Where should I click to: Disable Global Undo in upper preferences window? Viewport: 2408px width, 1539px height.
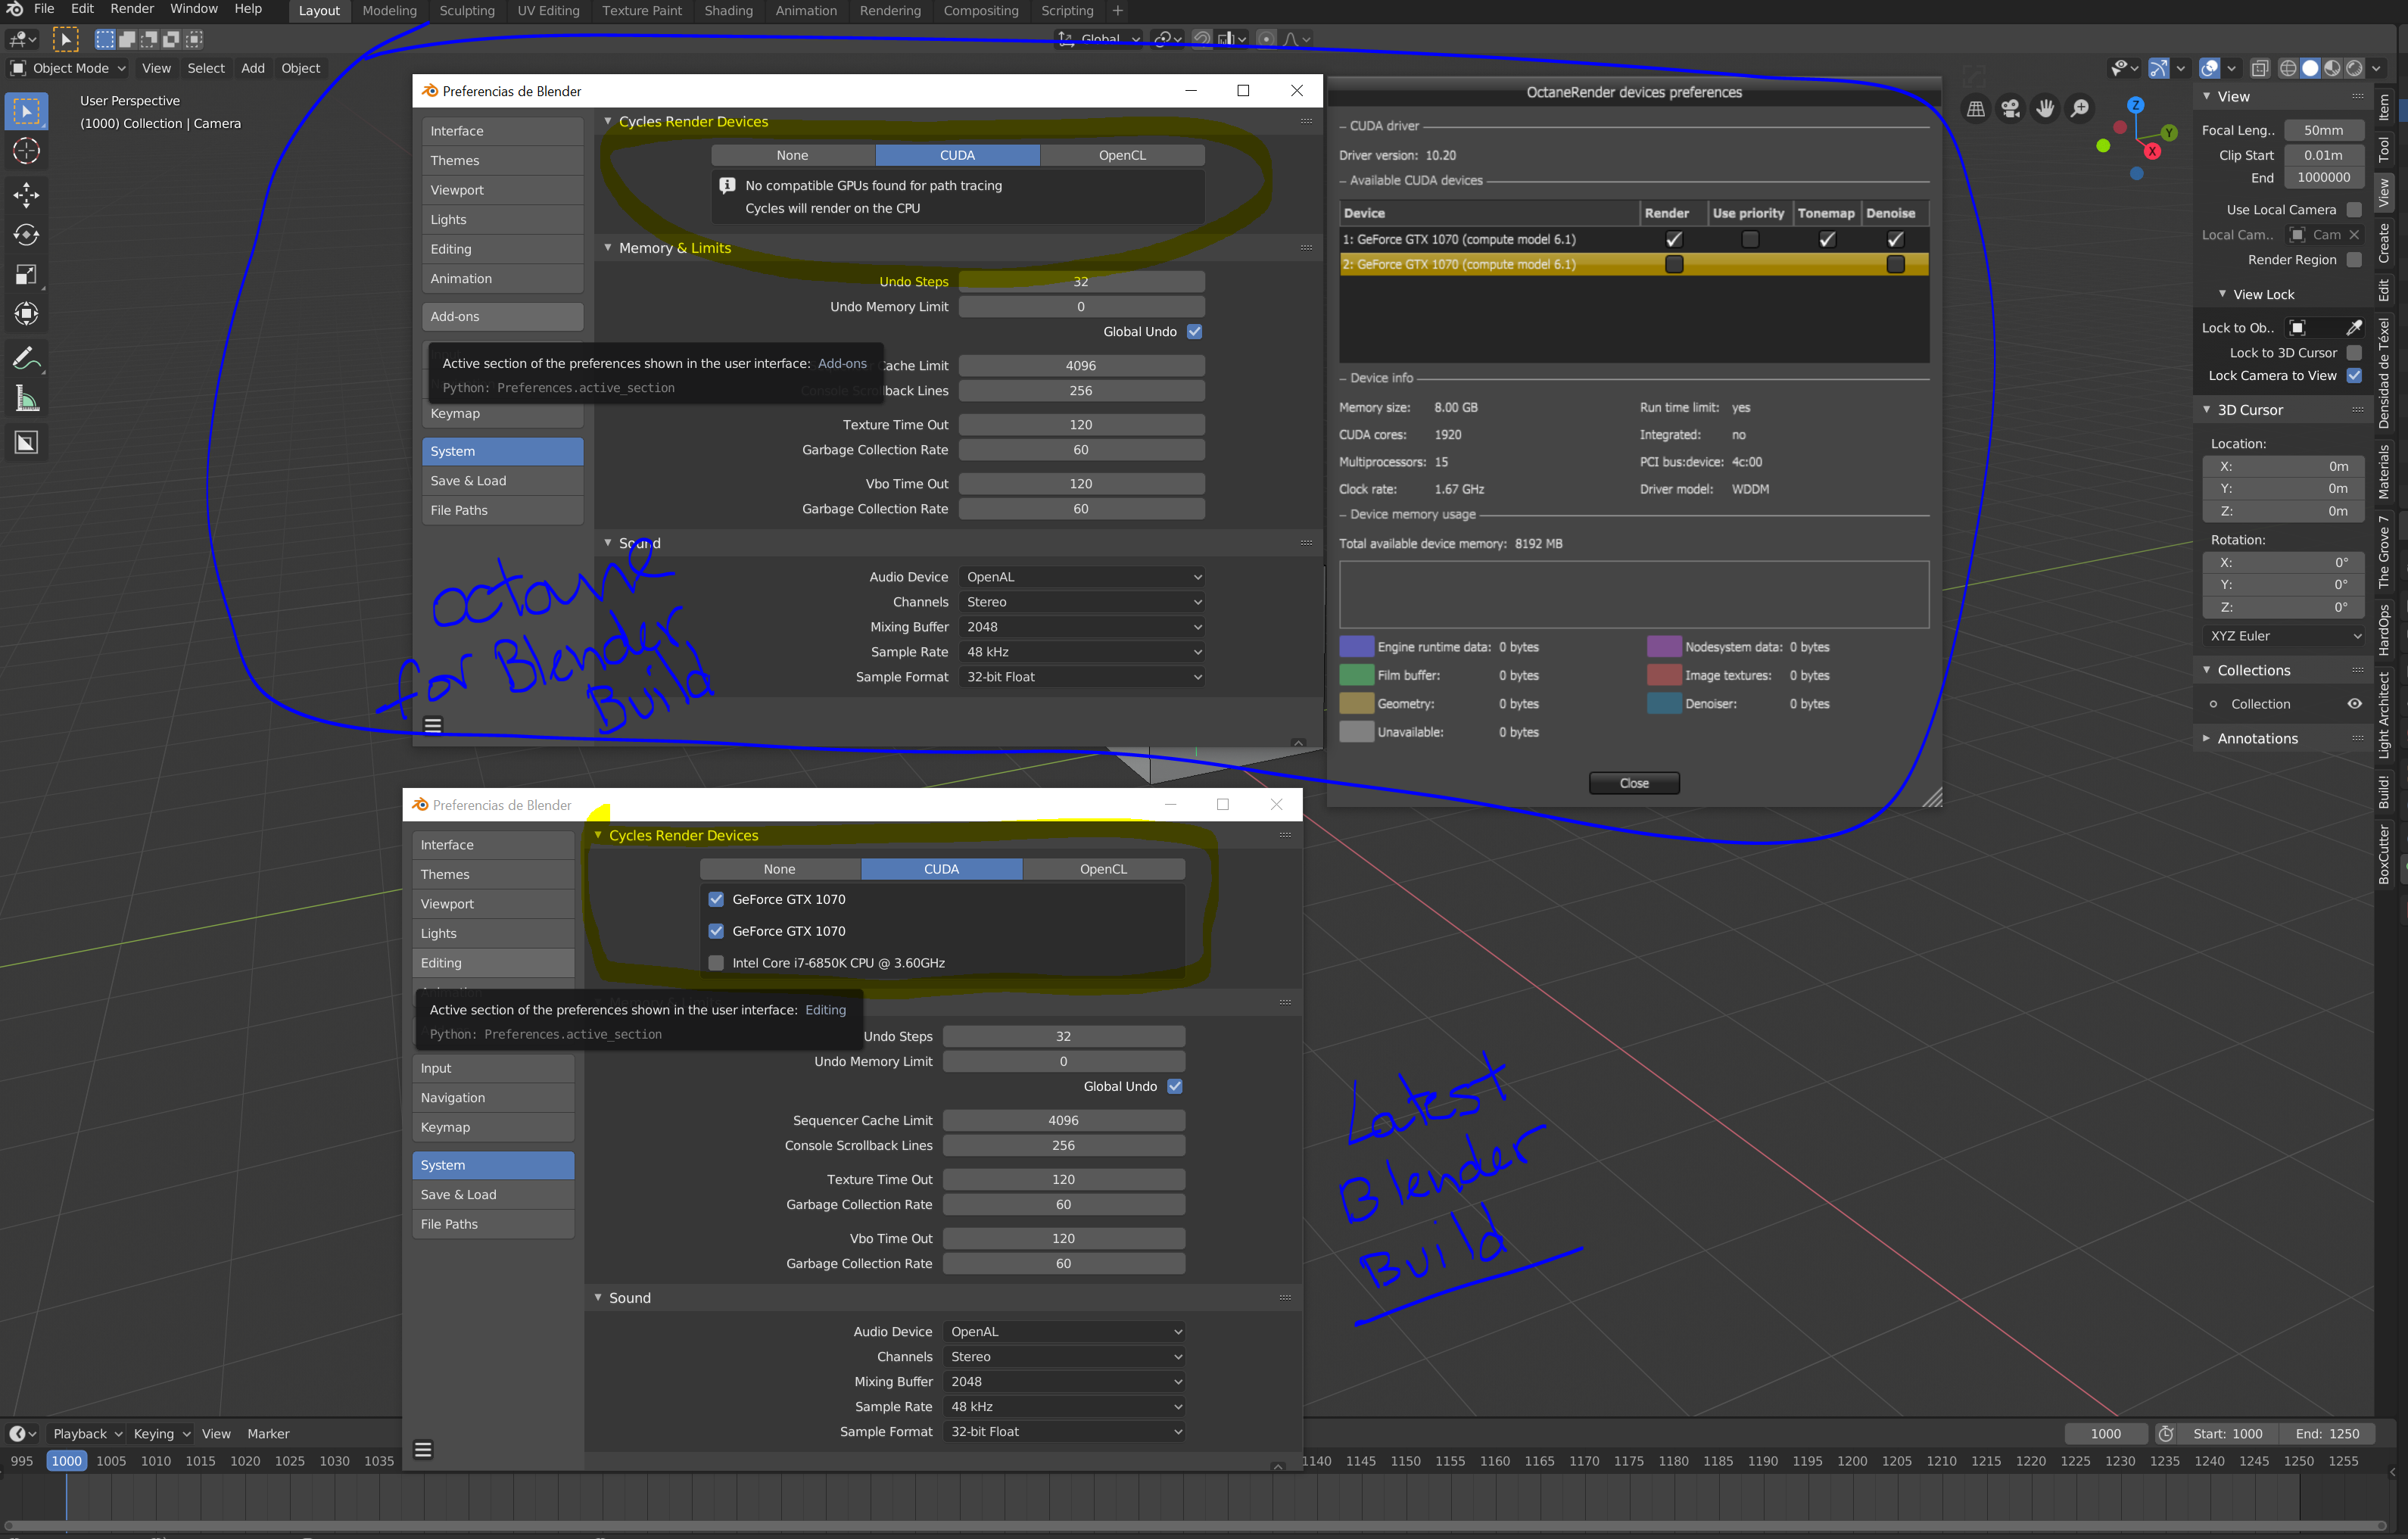click(x=1194, y=332)
